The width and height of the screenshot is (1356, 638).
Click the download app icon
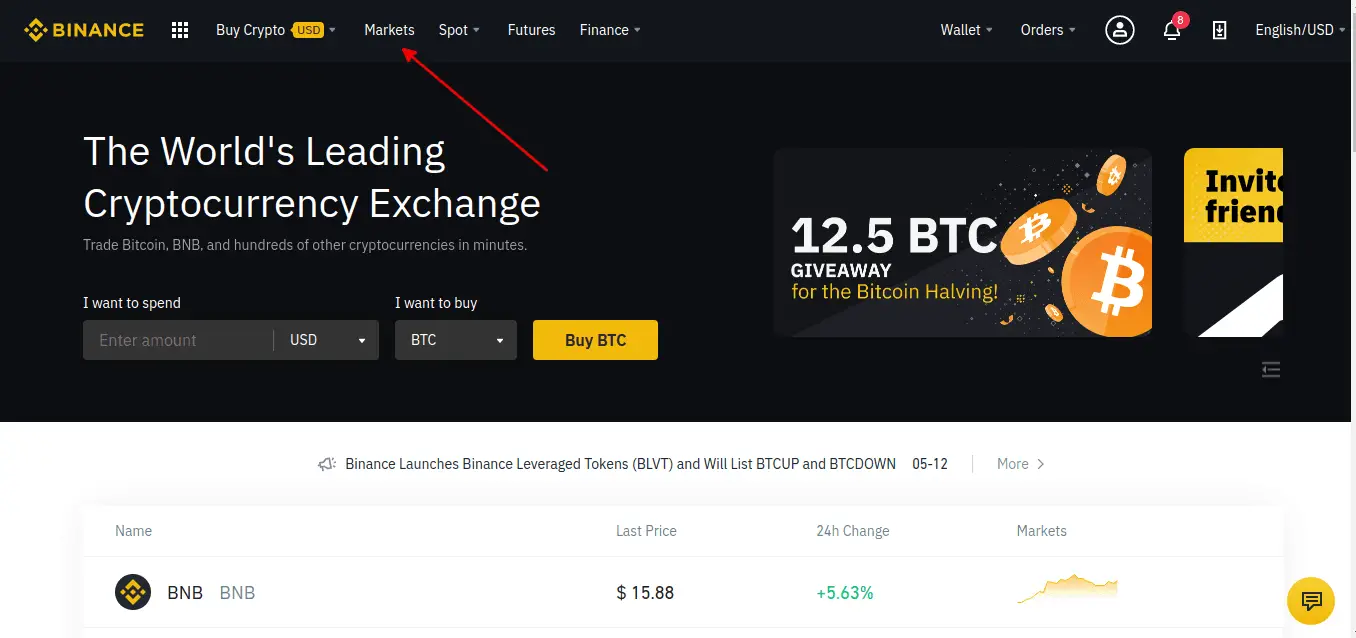(1219, 30)
